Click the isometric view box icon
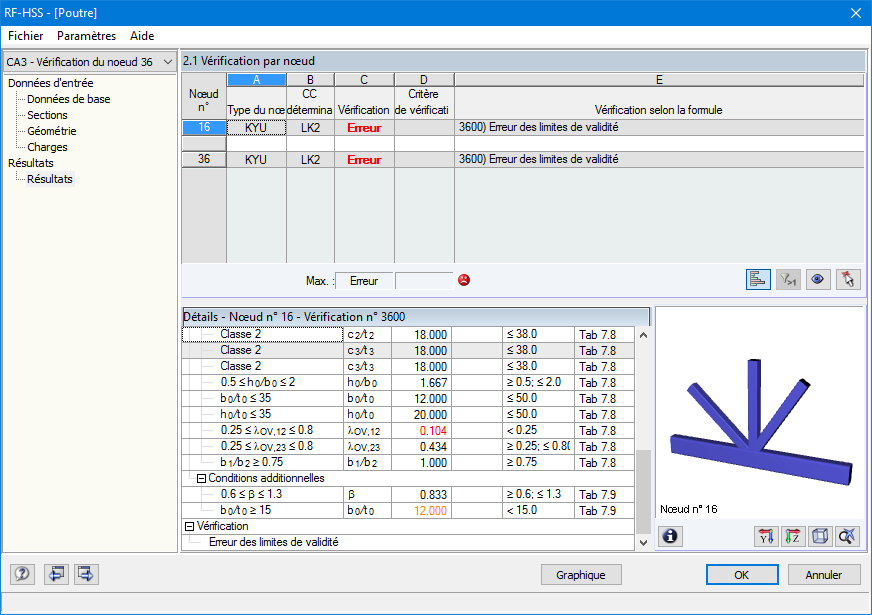Image resolution: width=872 pixels, height=615 pixels. tap(820, 536)
